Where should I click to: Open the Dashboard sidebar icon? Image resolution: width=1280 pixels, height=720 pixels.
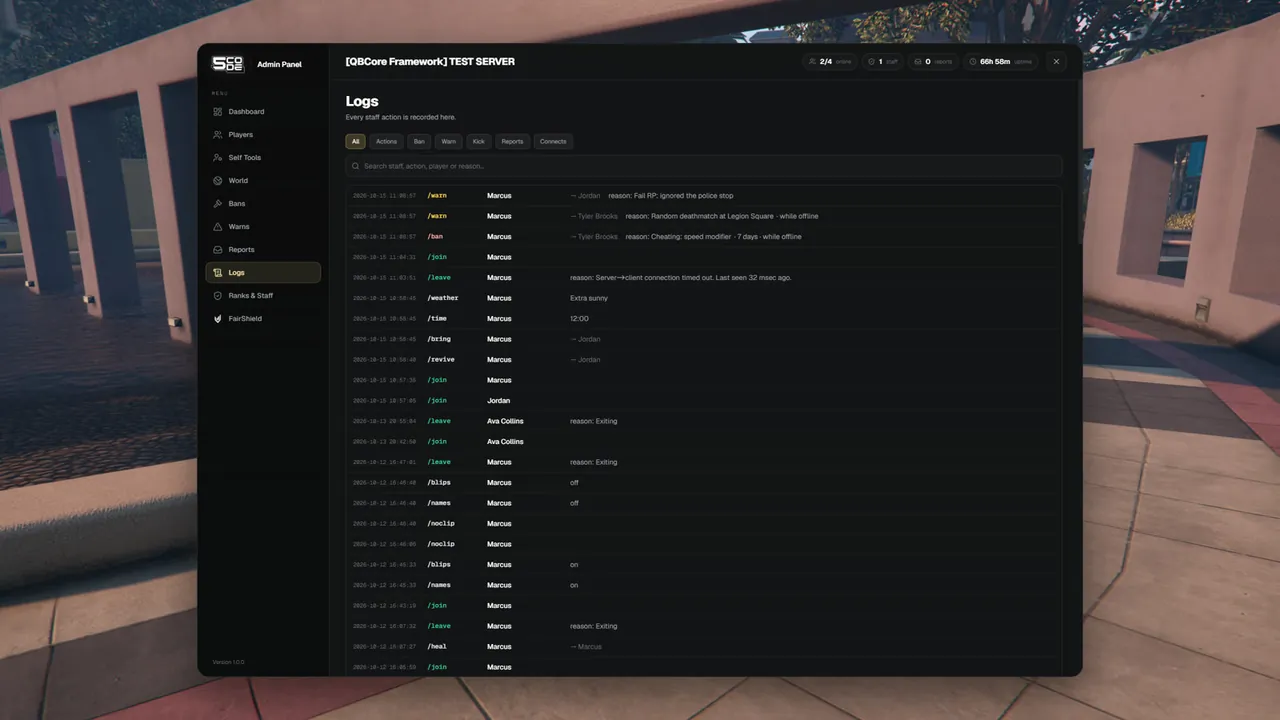pos(218,112)
